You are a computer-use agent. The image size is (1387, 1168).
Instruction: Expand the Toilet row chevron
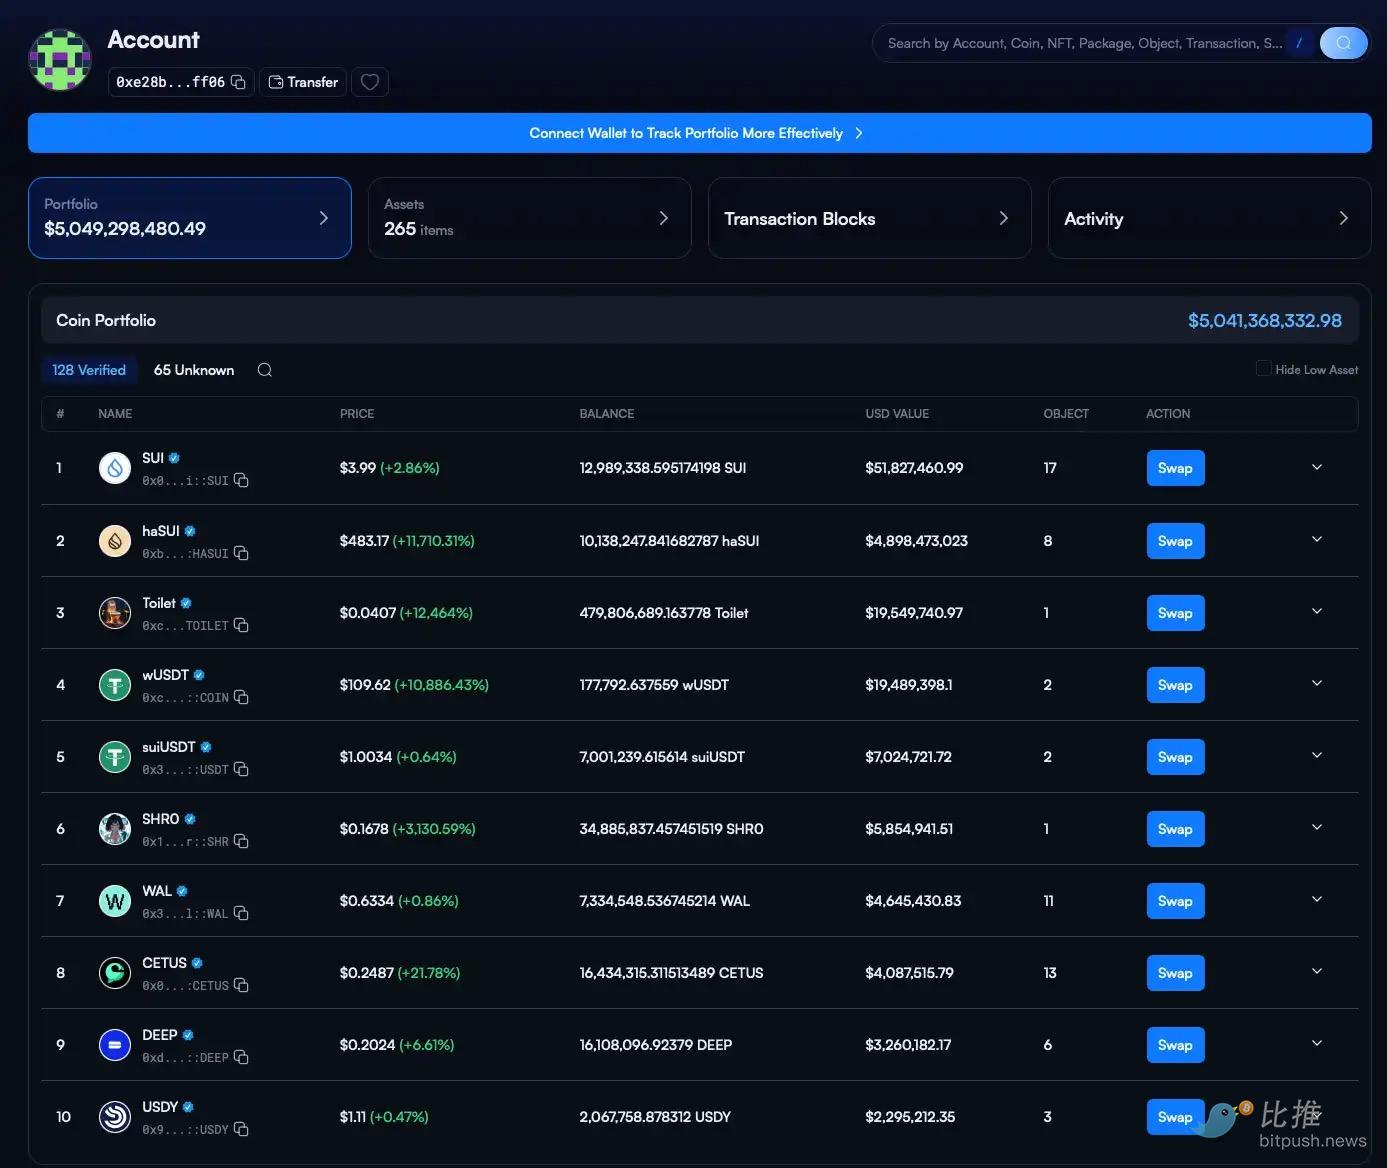(1316, 611)
